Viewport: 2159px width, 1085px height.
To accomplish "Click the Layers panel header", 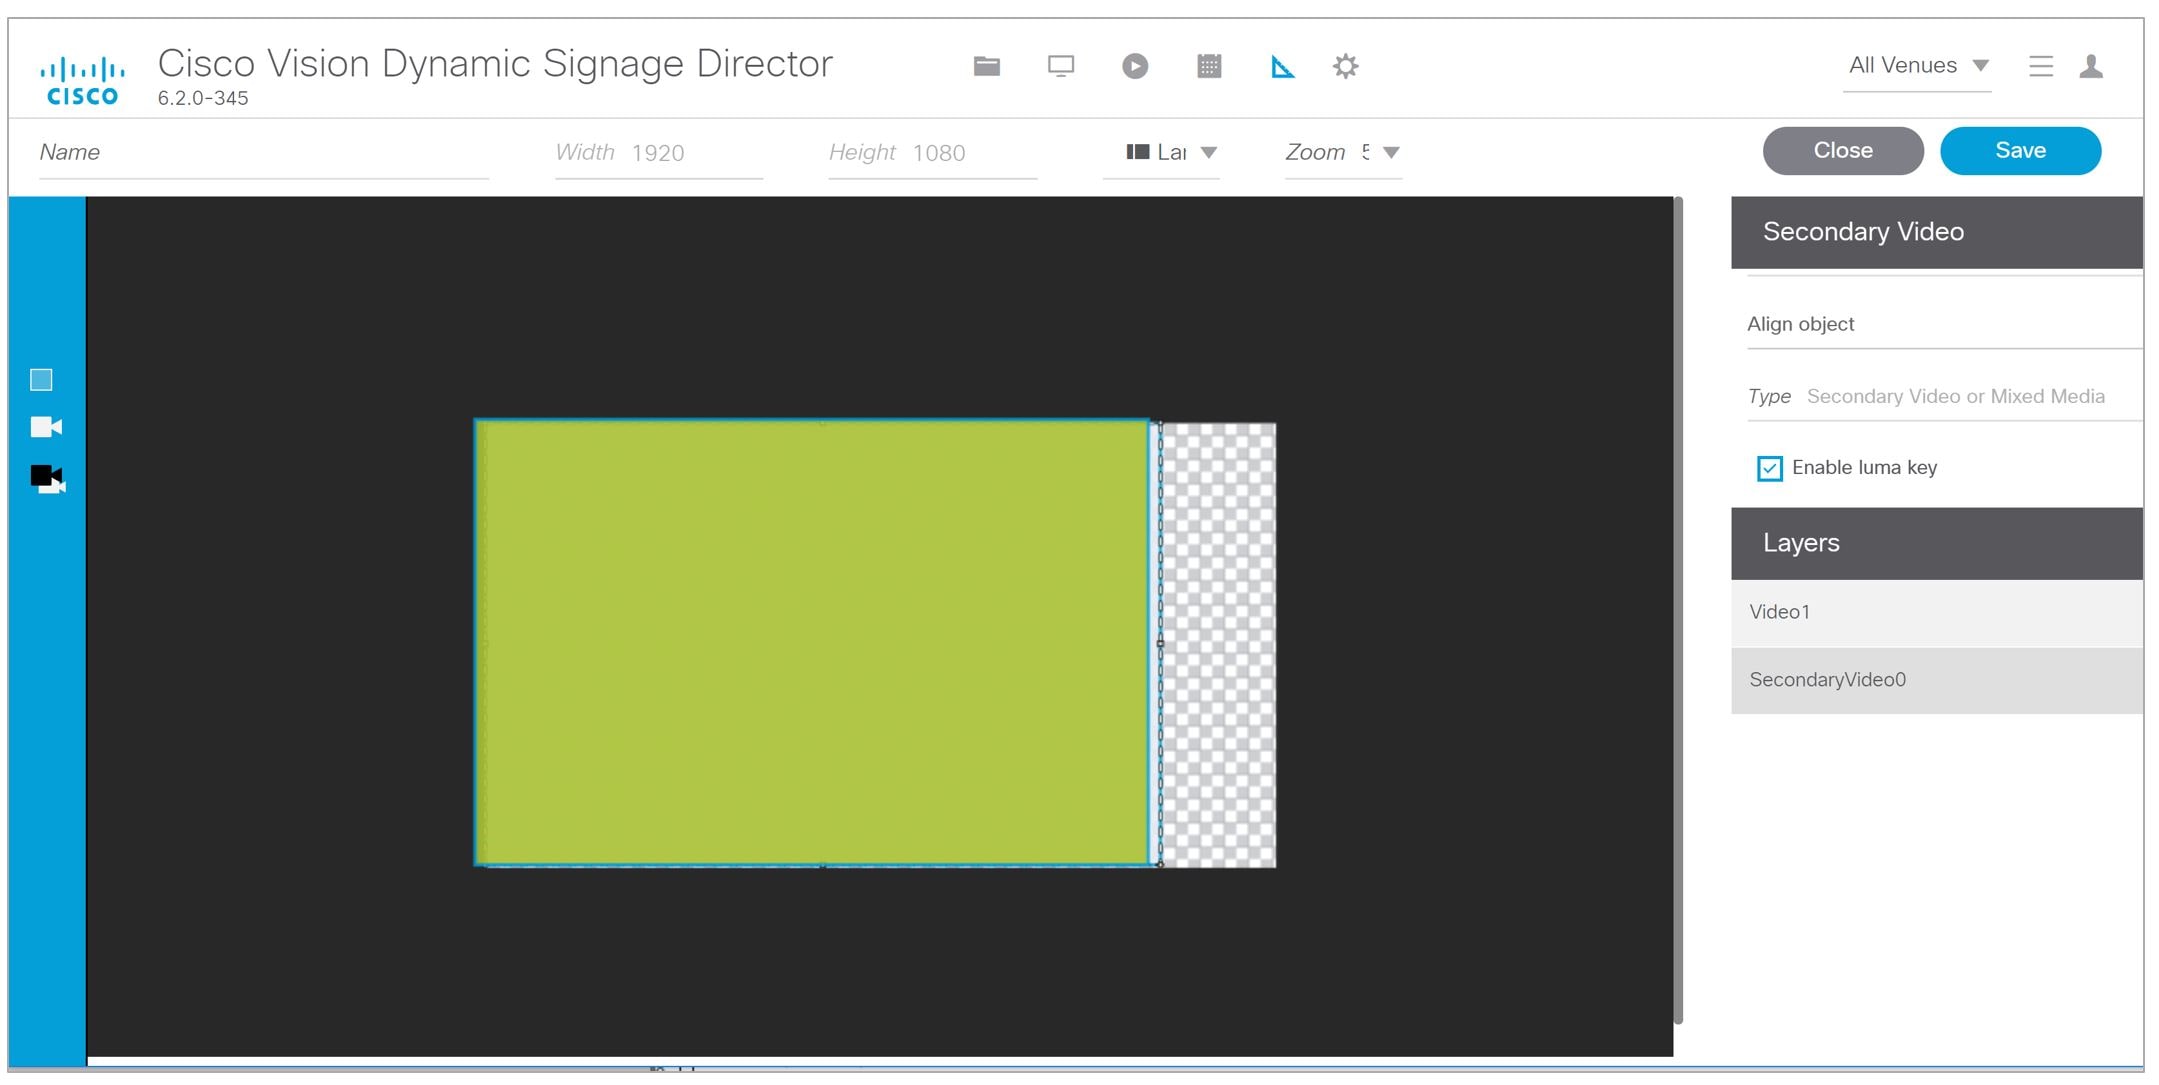I will [1936, 543].
